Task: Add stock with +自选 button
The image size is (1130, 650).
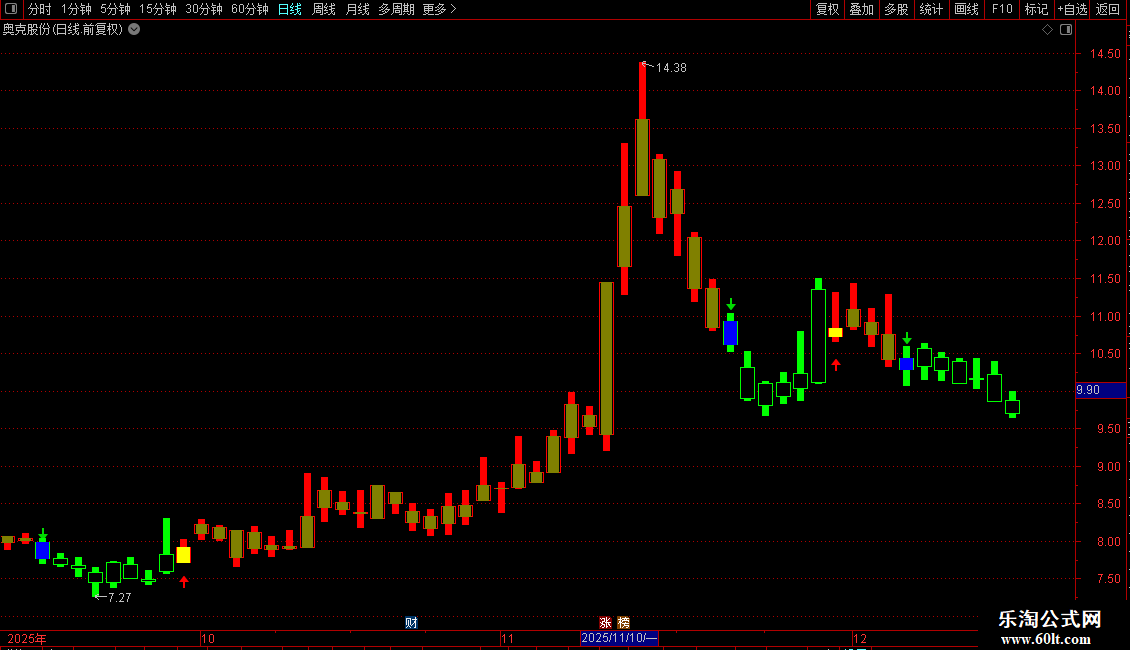Action: pos(1072,9)
